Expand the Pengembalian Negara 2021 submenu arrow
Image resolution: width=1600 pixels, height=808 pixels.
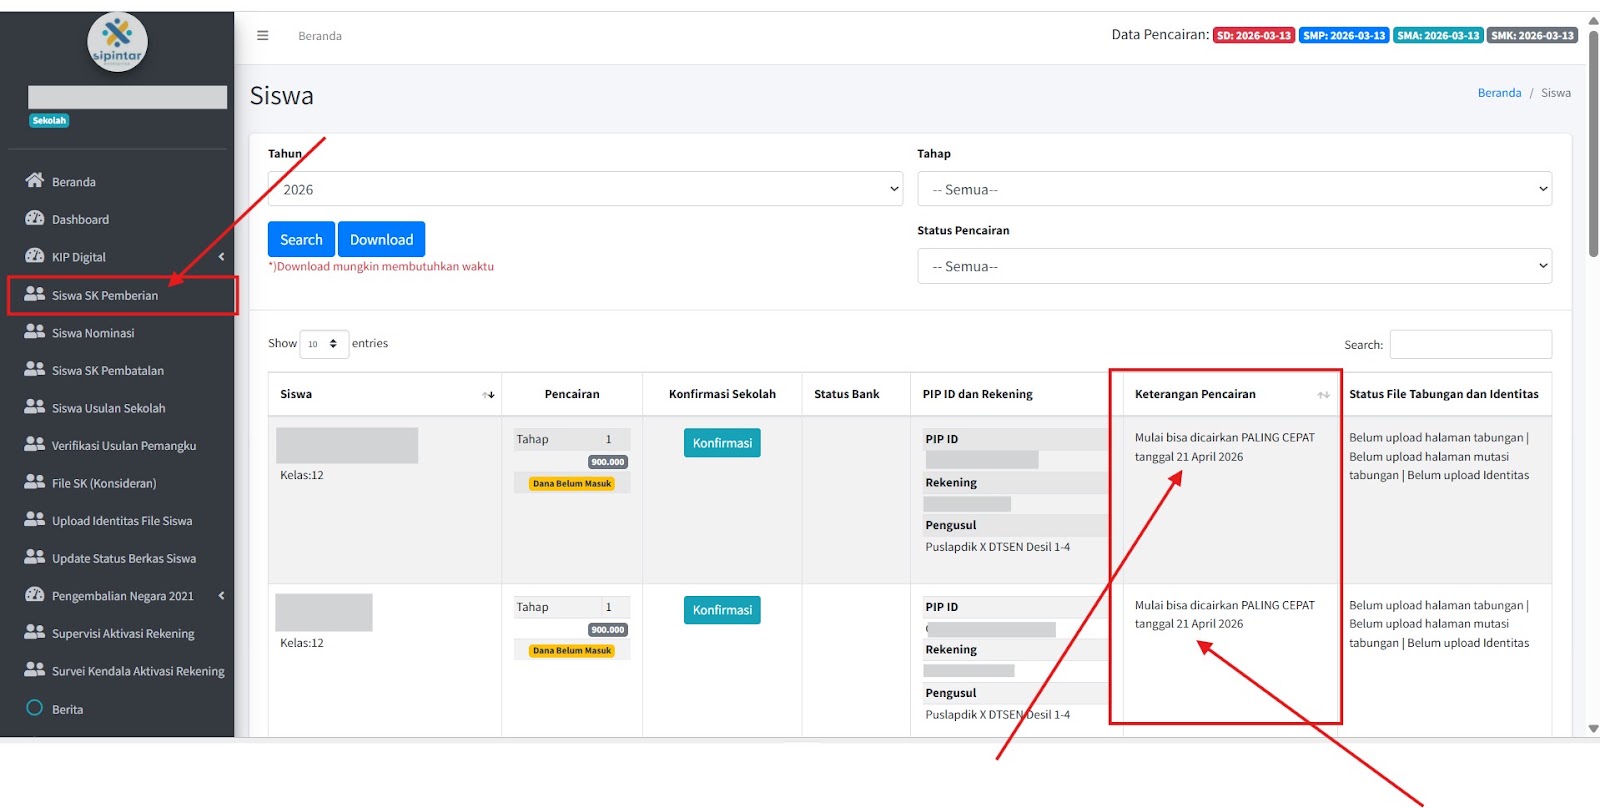pyautogui.click(x=221, y=596)
